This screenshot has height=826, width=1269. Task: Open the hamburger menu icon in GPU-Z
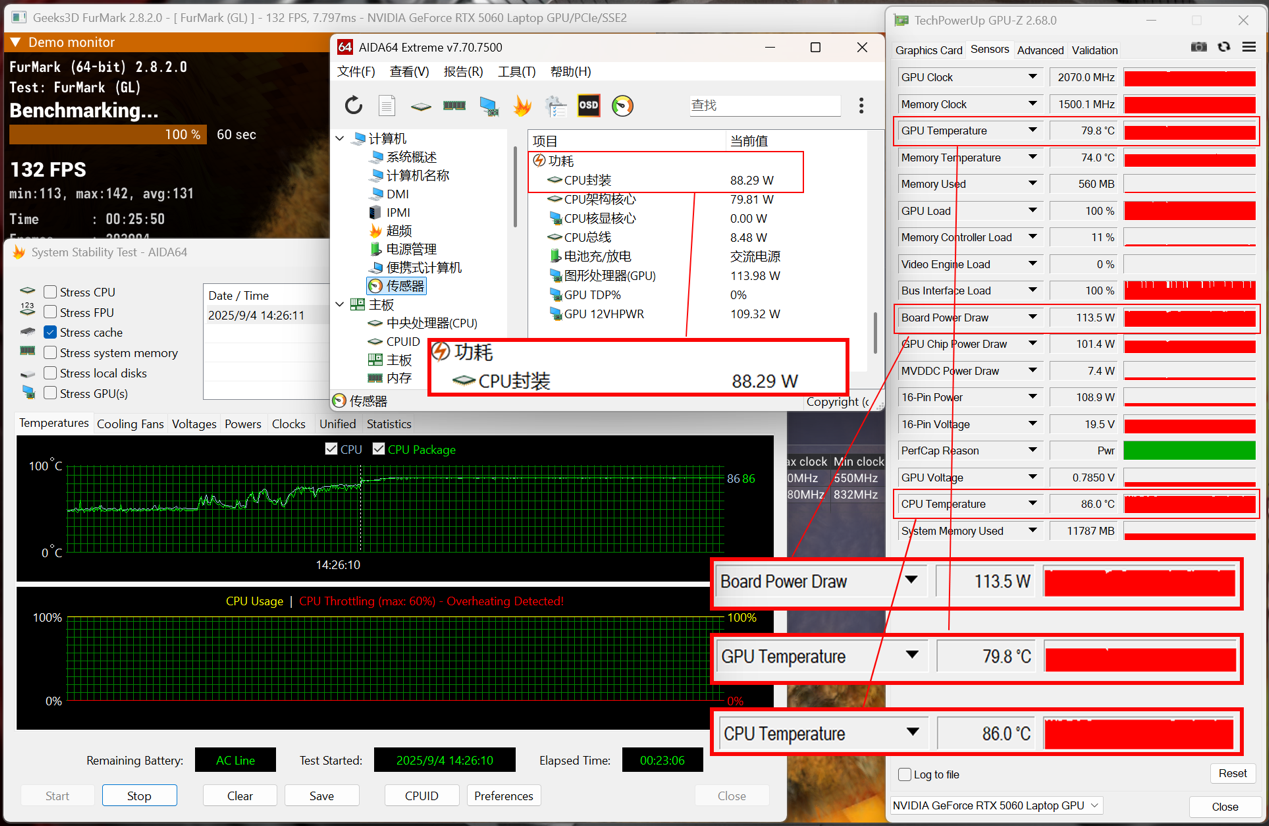(x=1248, y=46)
